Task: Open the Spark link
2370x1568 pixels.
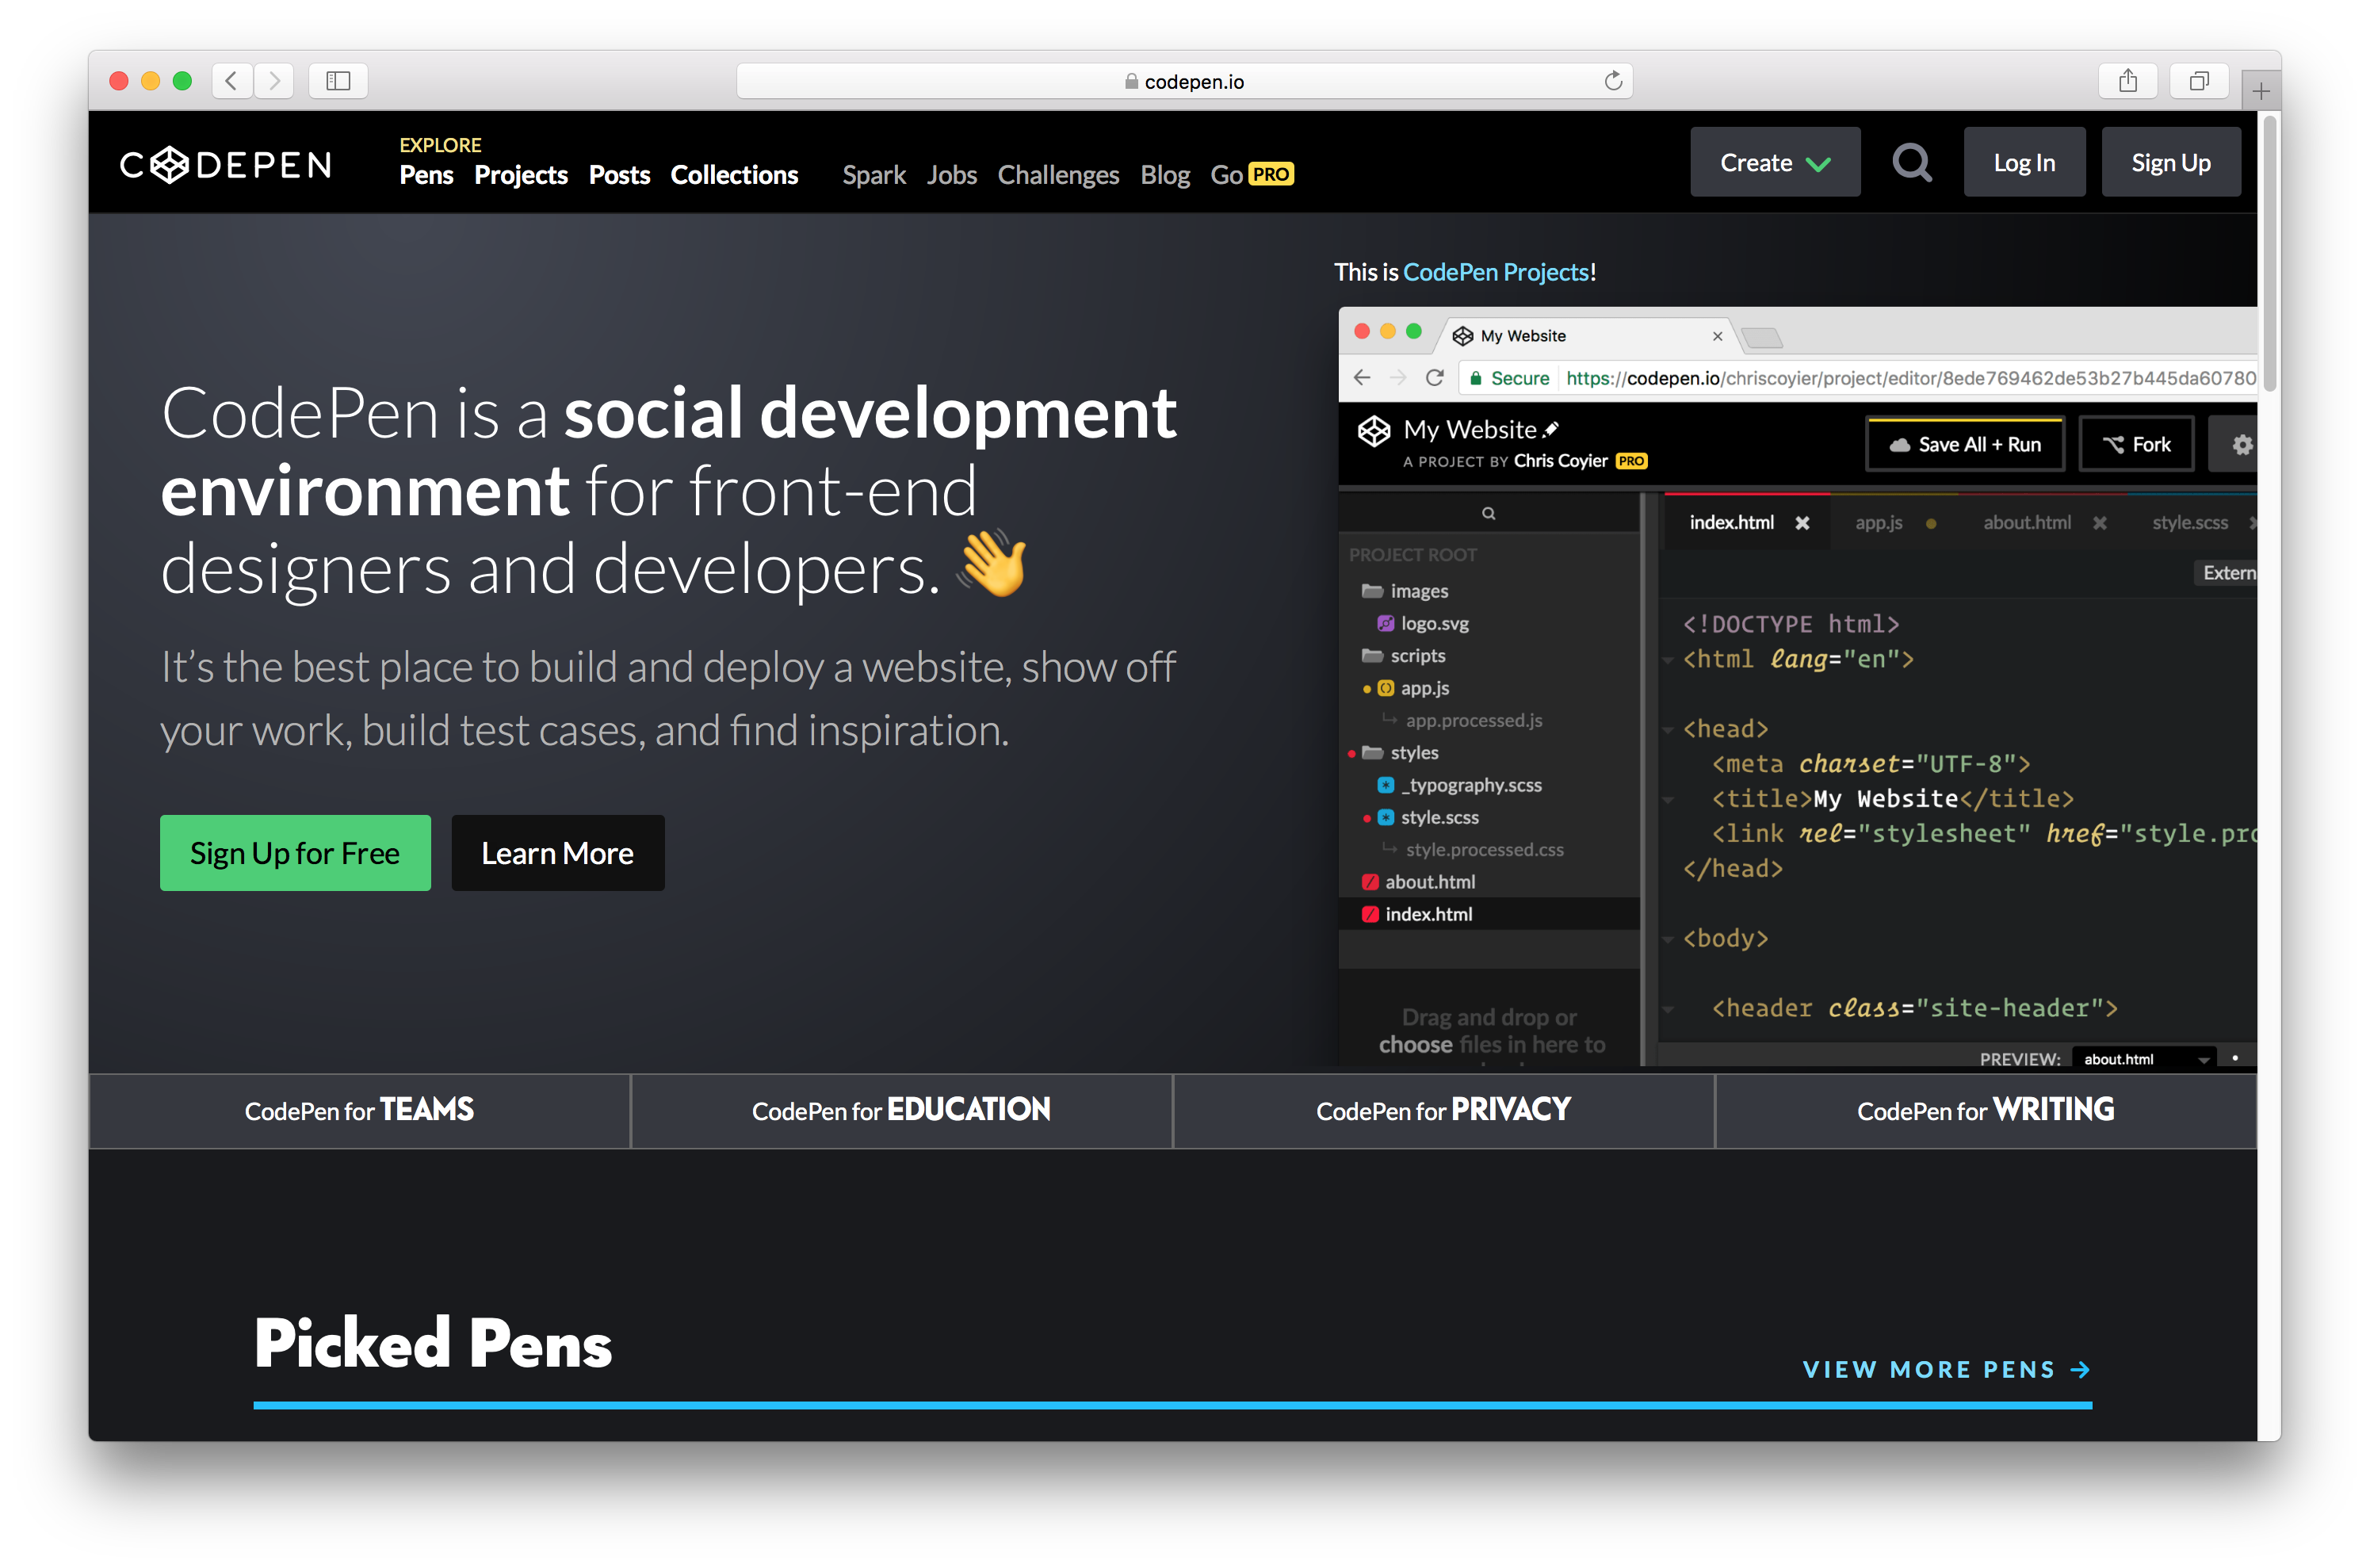Action: [x=873, y=175]
